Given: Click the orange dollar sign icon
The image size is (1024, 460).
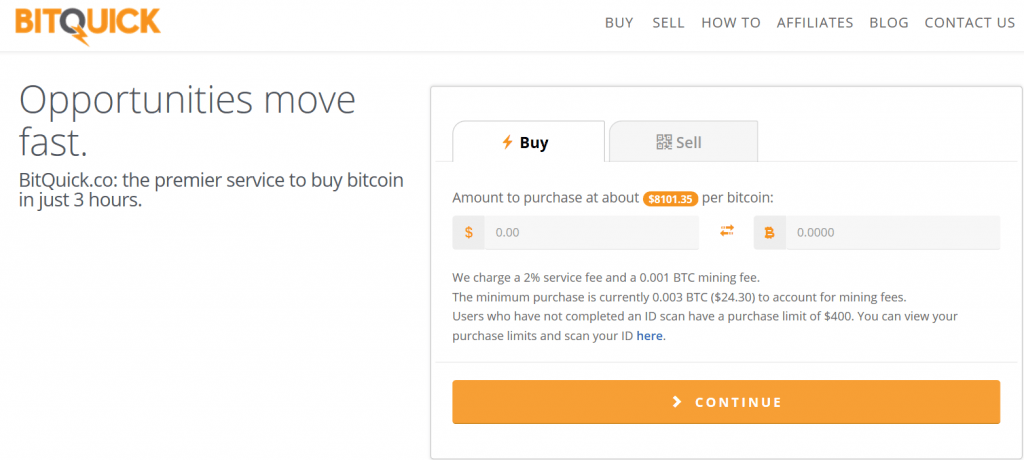Looking at the screenshot, I should coord(468,233).
